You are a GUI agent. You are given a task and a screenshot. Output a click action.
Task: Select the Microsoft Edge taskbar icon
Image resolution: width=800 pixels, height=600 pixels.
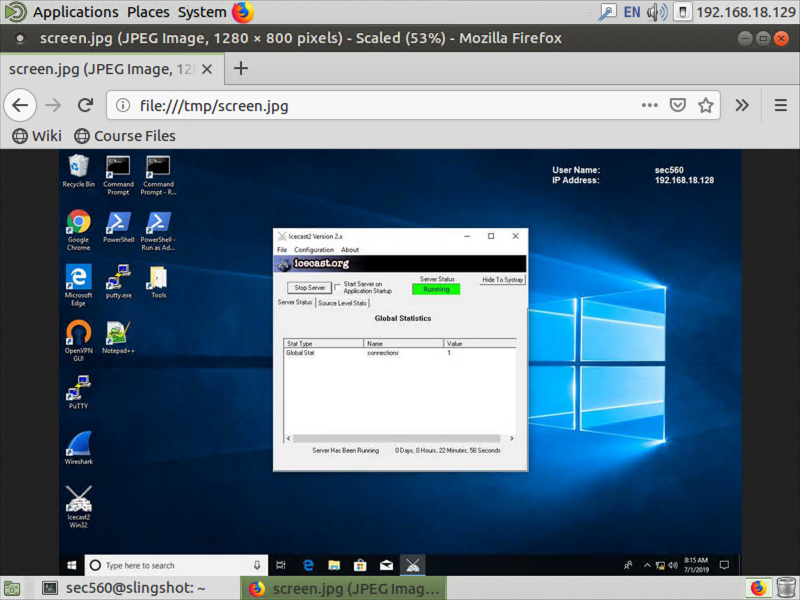pyautogui.click(x=307, y=564)
